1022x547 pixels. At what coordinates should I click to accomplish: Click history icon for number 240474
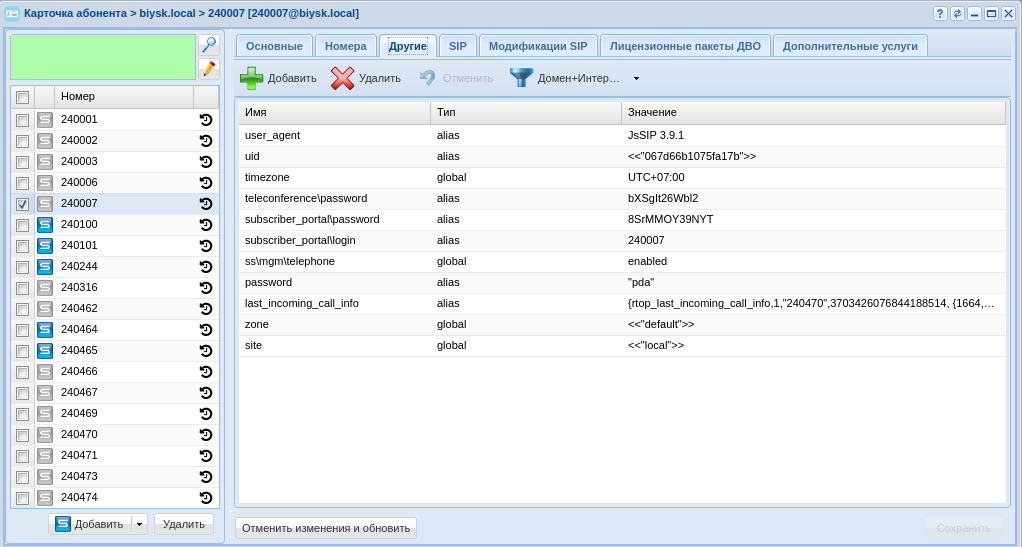pyautogui.click(x=206, y=497)
